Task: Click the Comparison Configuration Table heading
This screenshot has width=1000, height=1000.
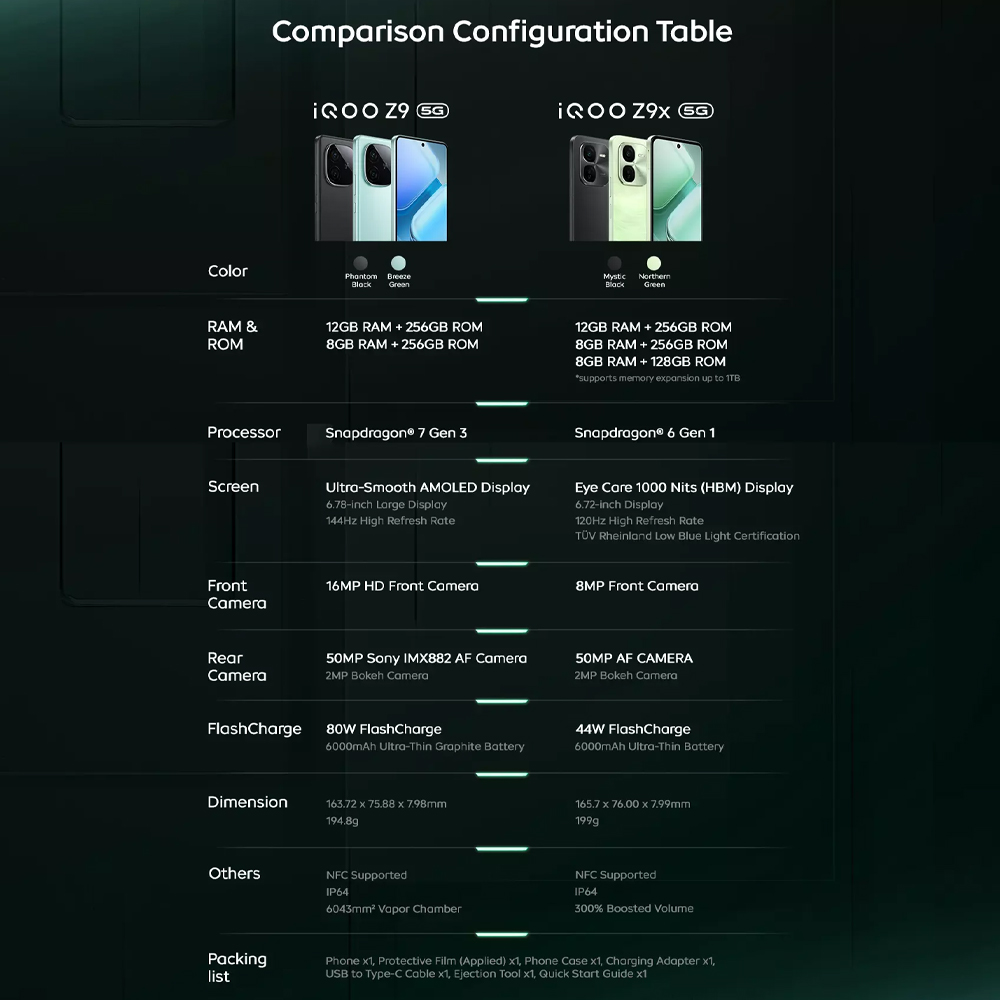Action: 501,31
